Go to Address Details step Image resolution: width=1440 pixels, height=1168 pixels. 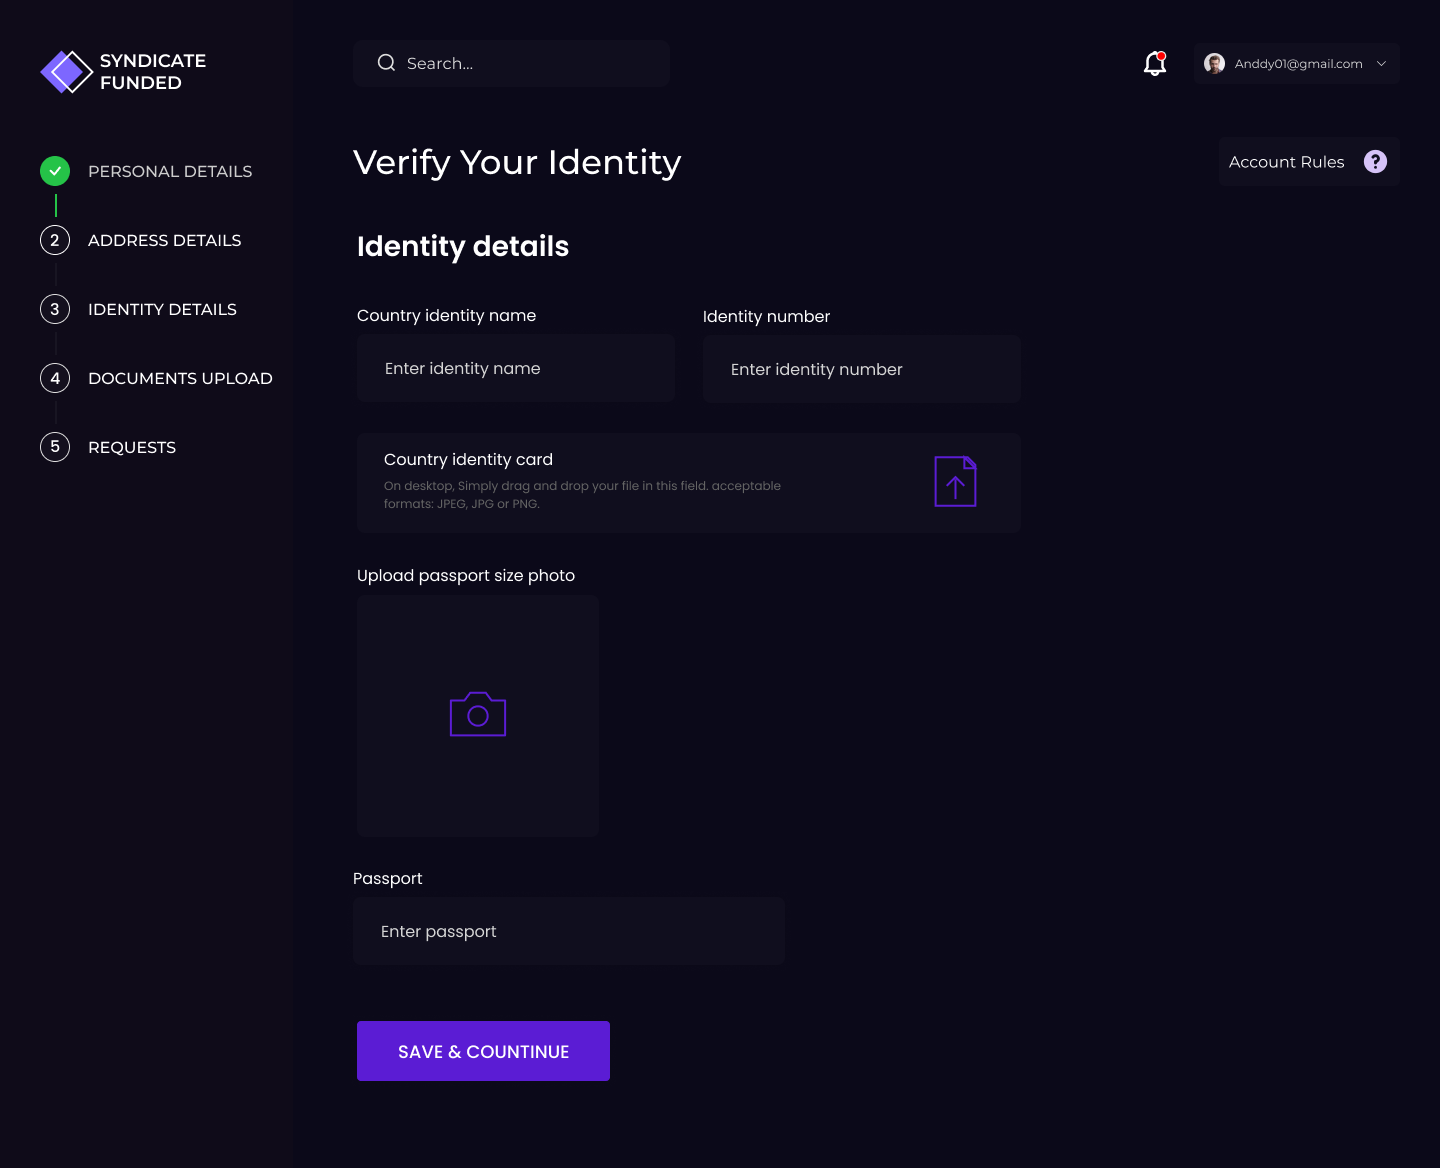tap(164, 240)
